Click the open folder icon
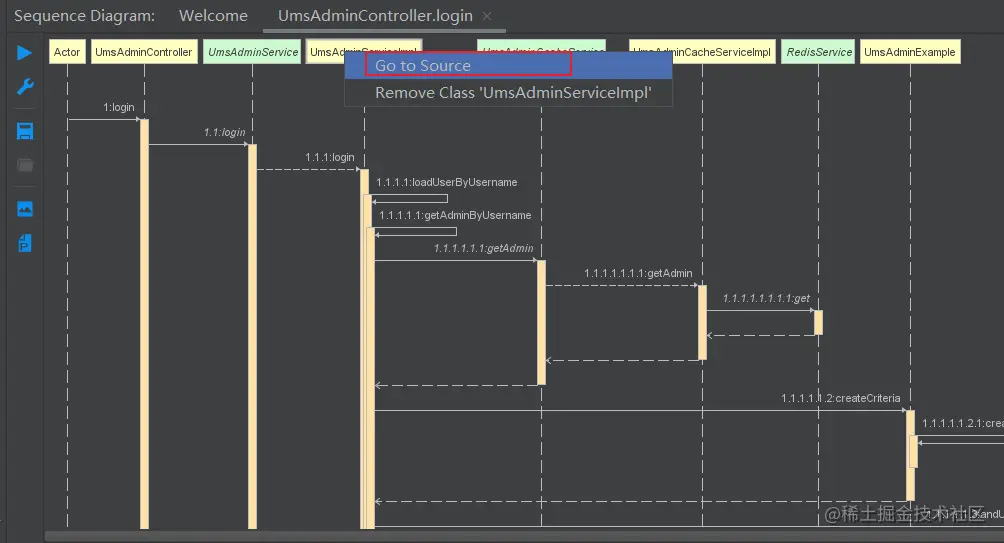 pyautogui.click(x=25, y=165)
